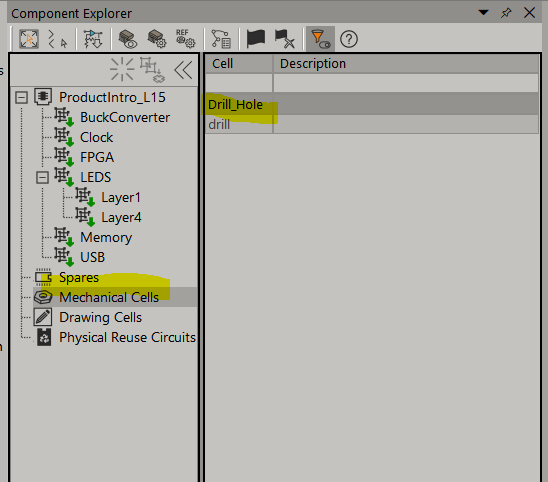Click the black flag mark icon
548x482 pixels.
click(x=256, y=39)
